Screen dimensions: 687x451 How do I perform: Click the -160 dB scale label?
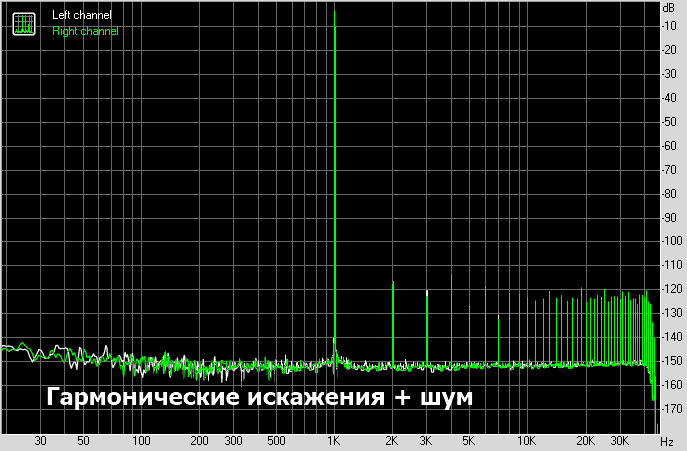[x=672, y=385]
